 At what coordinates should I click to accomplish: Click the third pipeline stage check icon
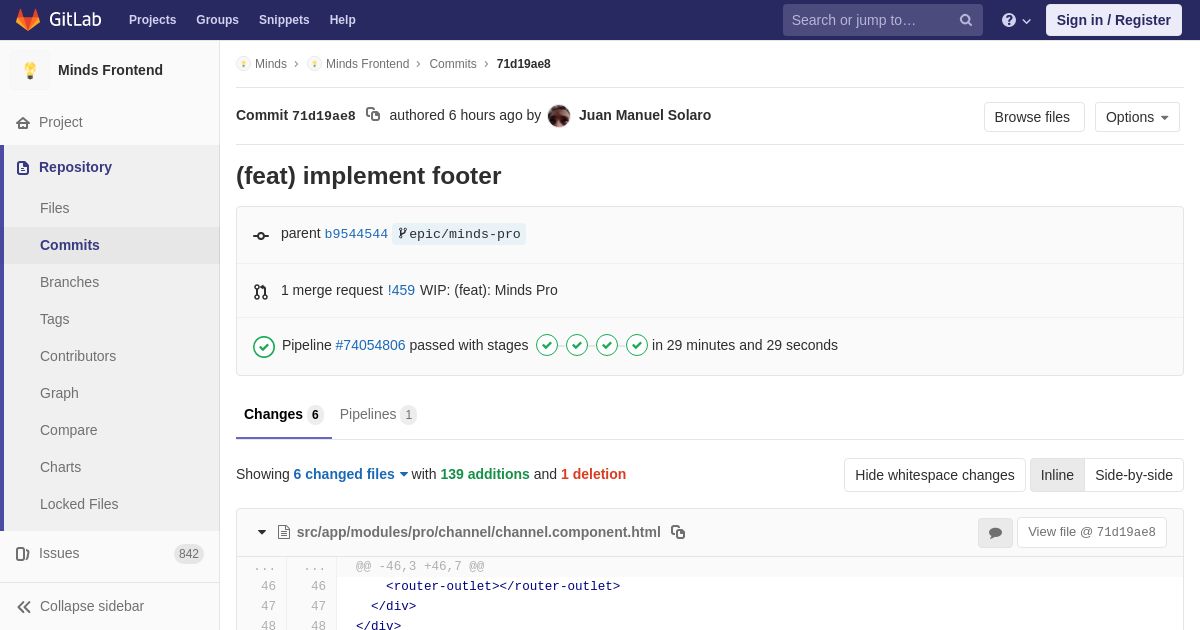point(607,345)
